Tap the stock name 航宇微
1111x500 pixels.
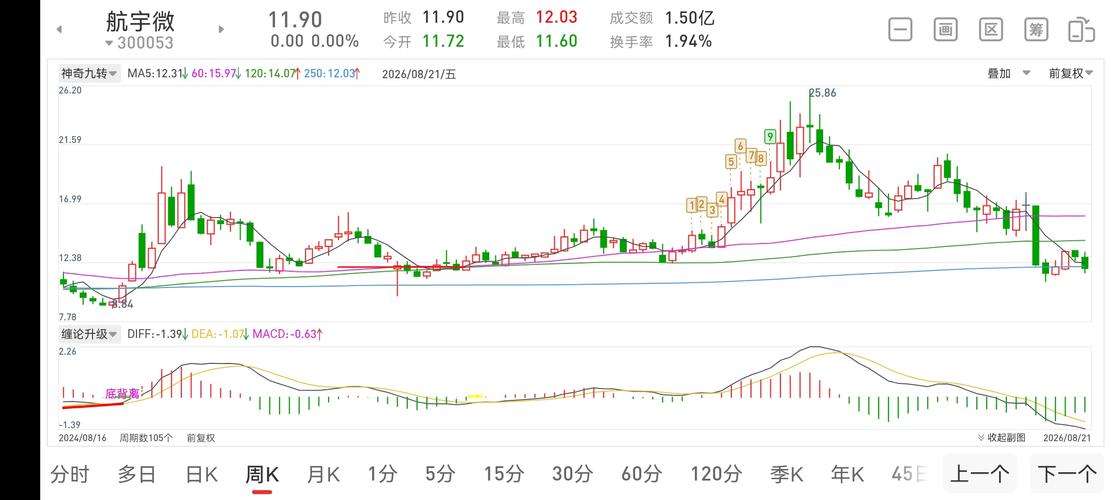tap(140, 21)
